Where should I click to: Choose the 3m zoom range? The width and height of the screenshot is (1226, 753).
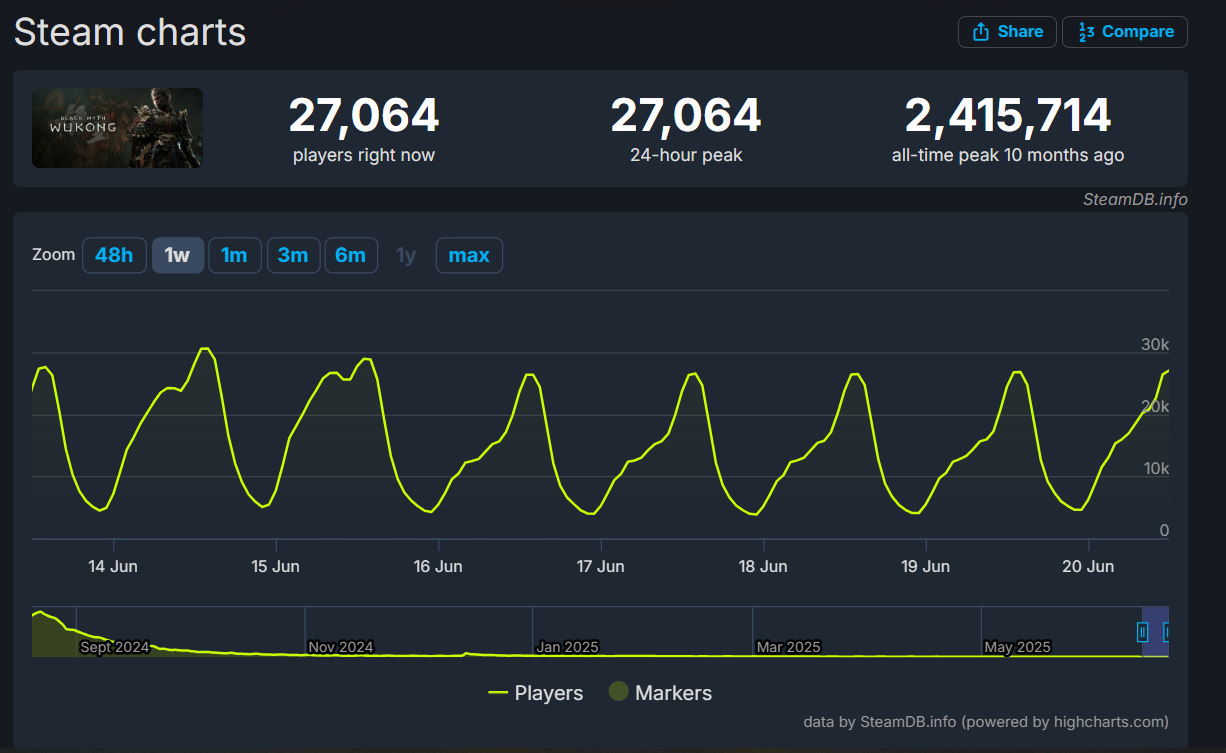point(293,255)
